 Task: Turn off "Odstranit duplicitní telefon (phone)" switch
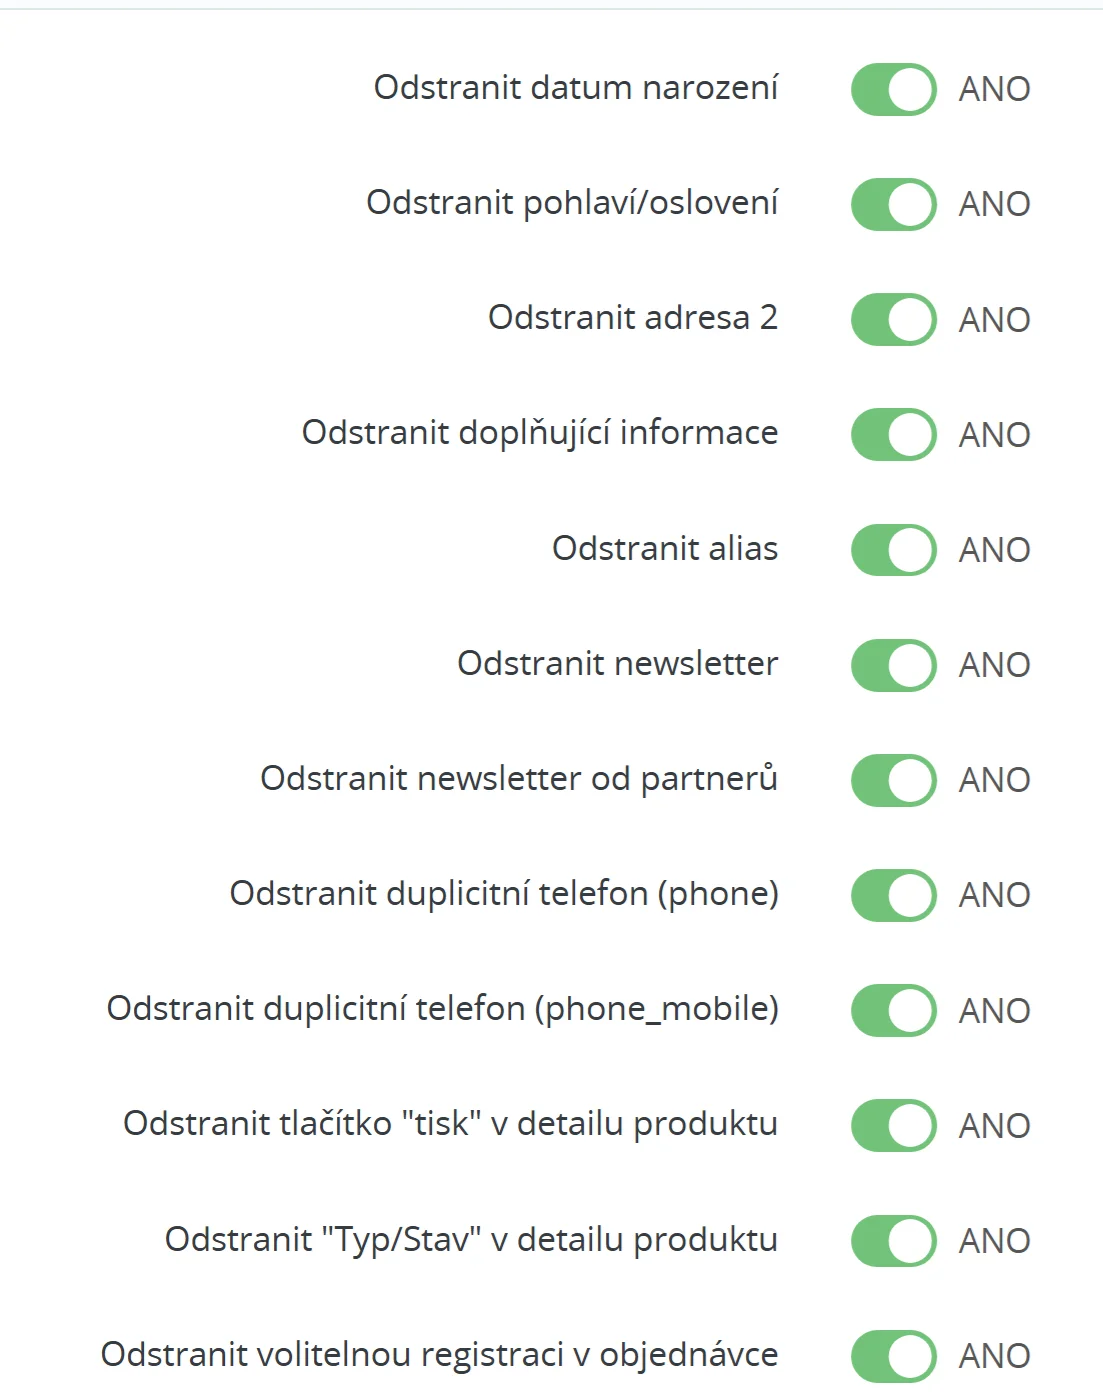893,895
